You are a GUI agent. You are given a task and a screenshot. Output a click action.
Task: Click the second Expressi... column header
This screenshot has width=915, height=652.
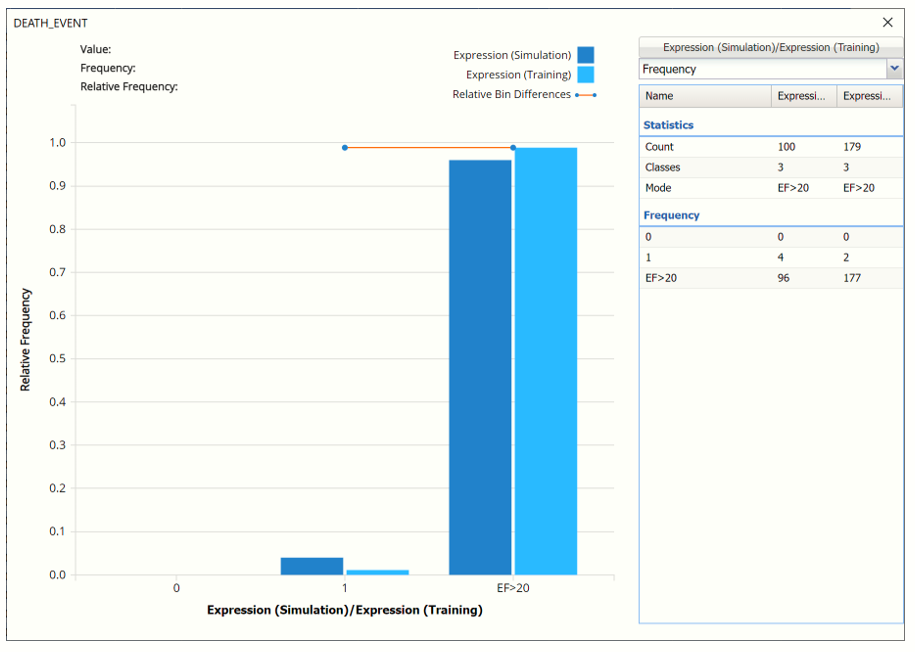869,96
